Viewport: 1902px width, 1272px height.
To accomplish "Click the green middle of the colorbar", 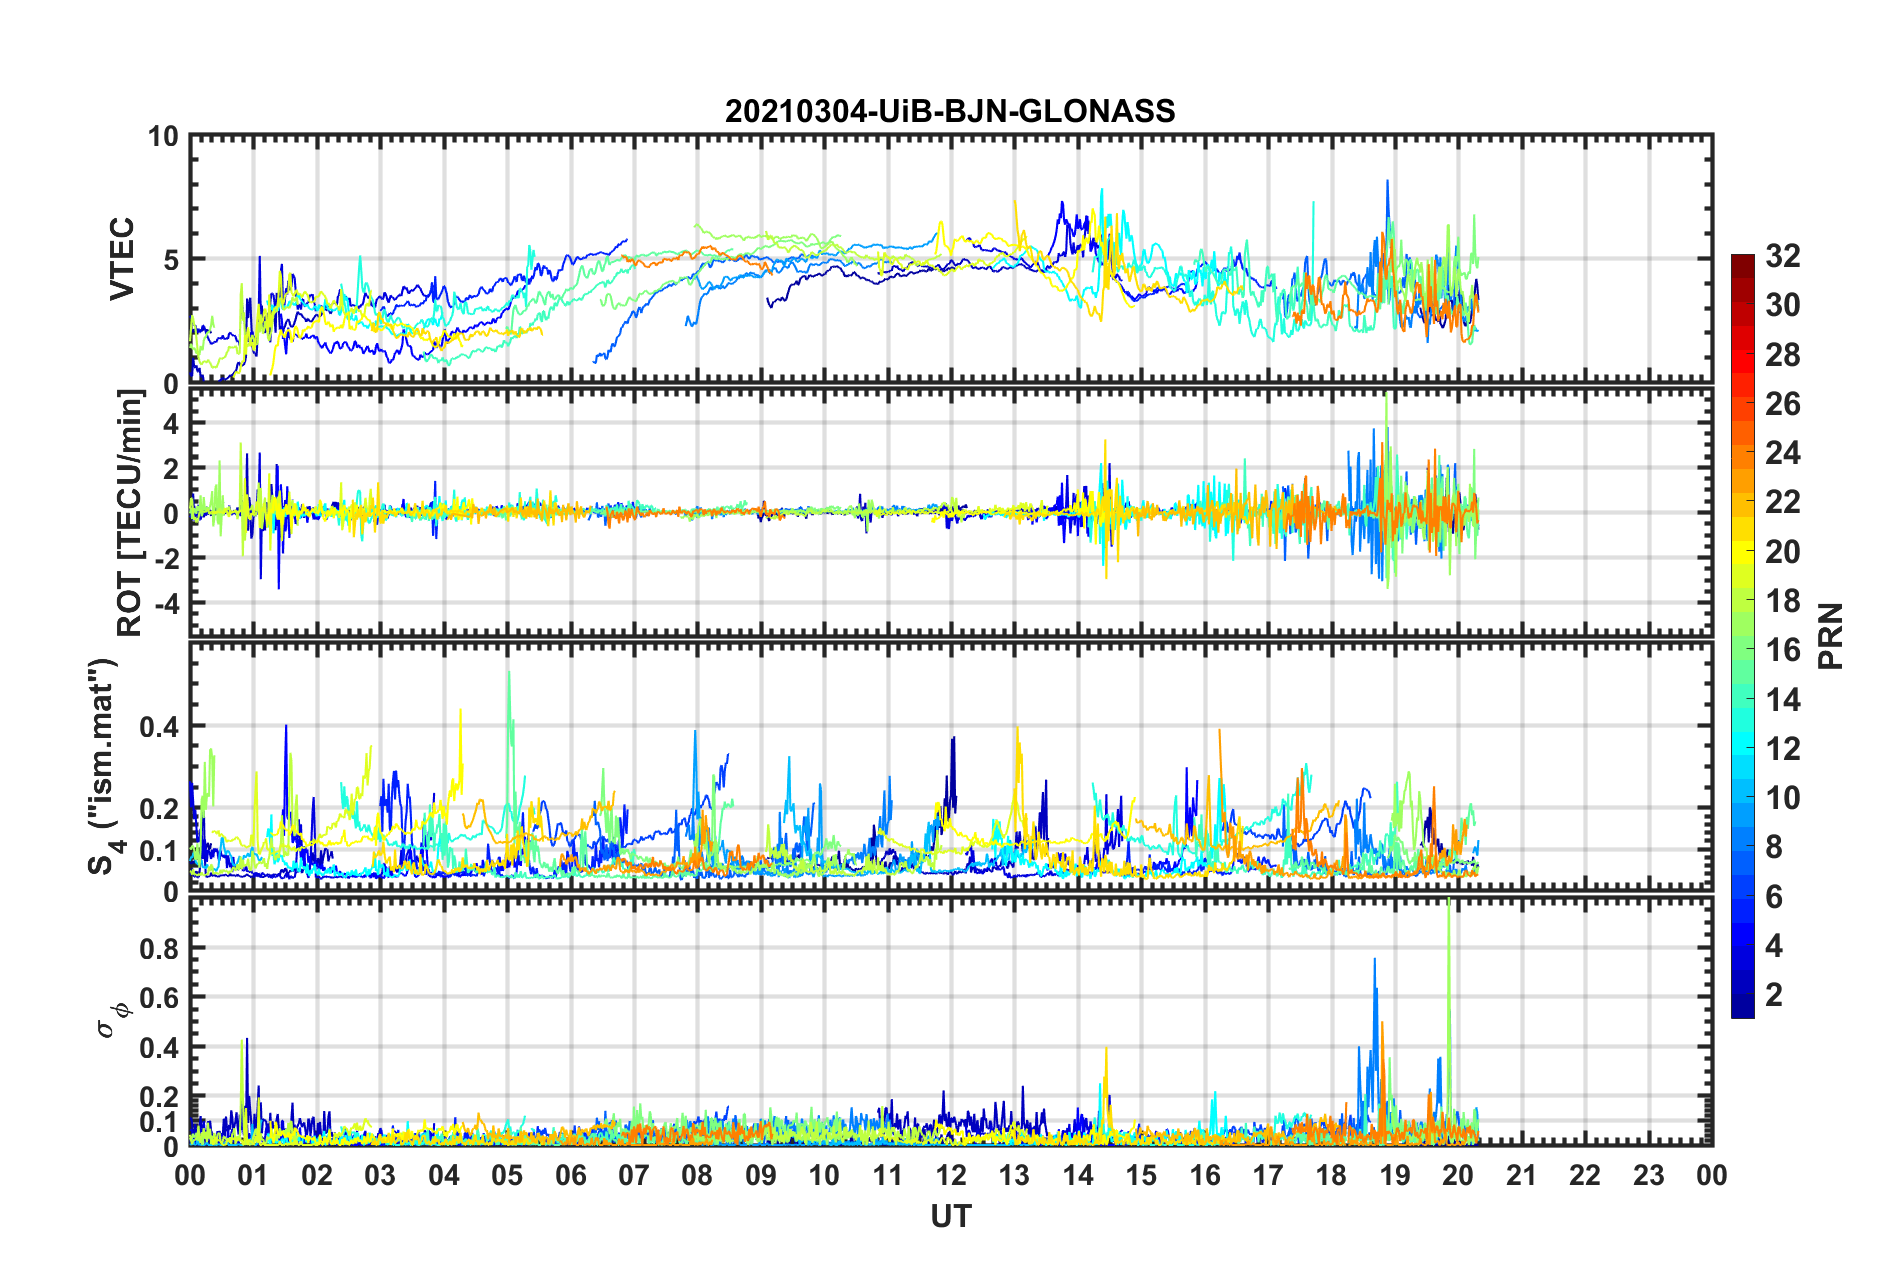I will [x=1743, y=636].
